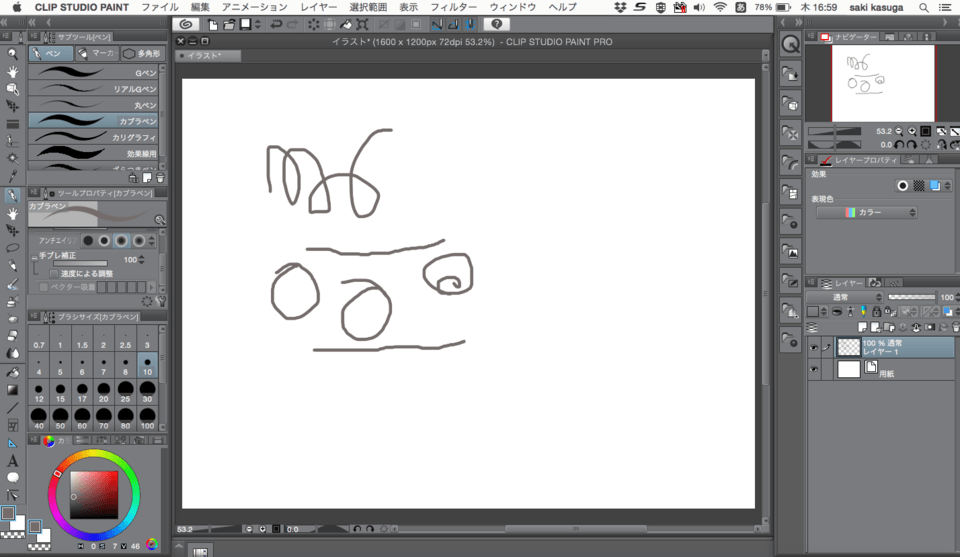Select the text tool (A)
This screenshot has width=960, height=557.
[13, 461]
